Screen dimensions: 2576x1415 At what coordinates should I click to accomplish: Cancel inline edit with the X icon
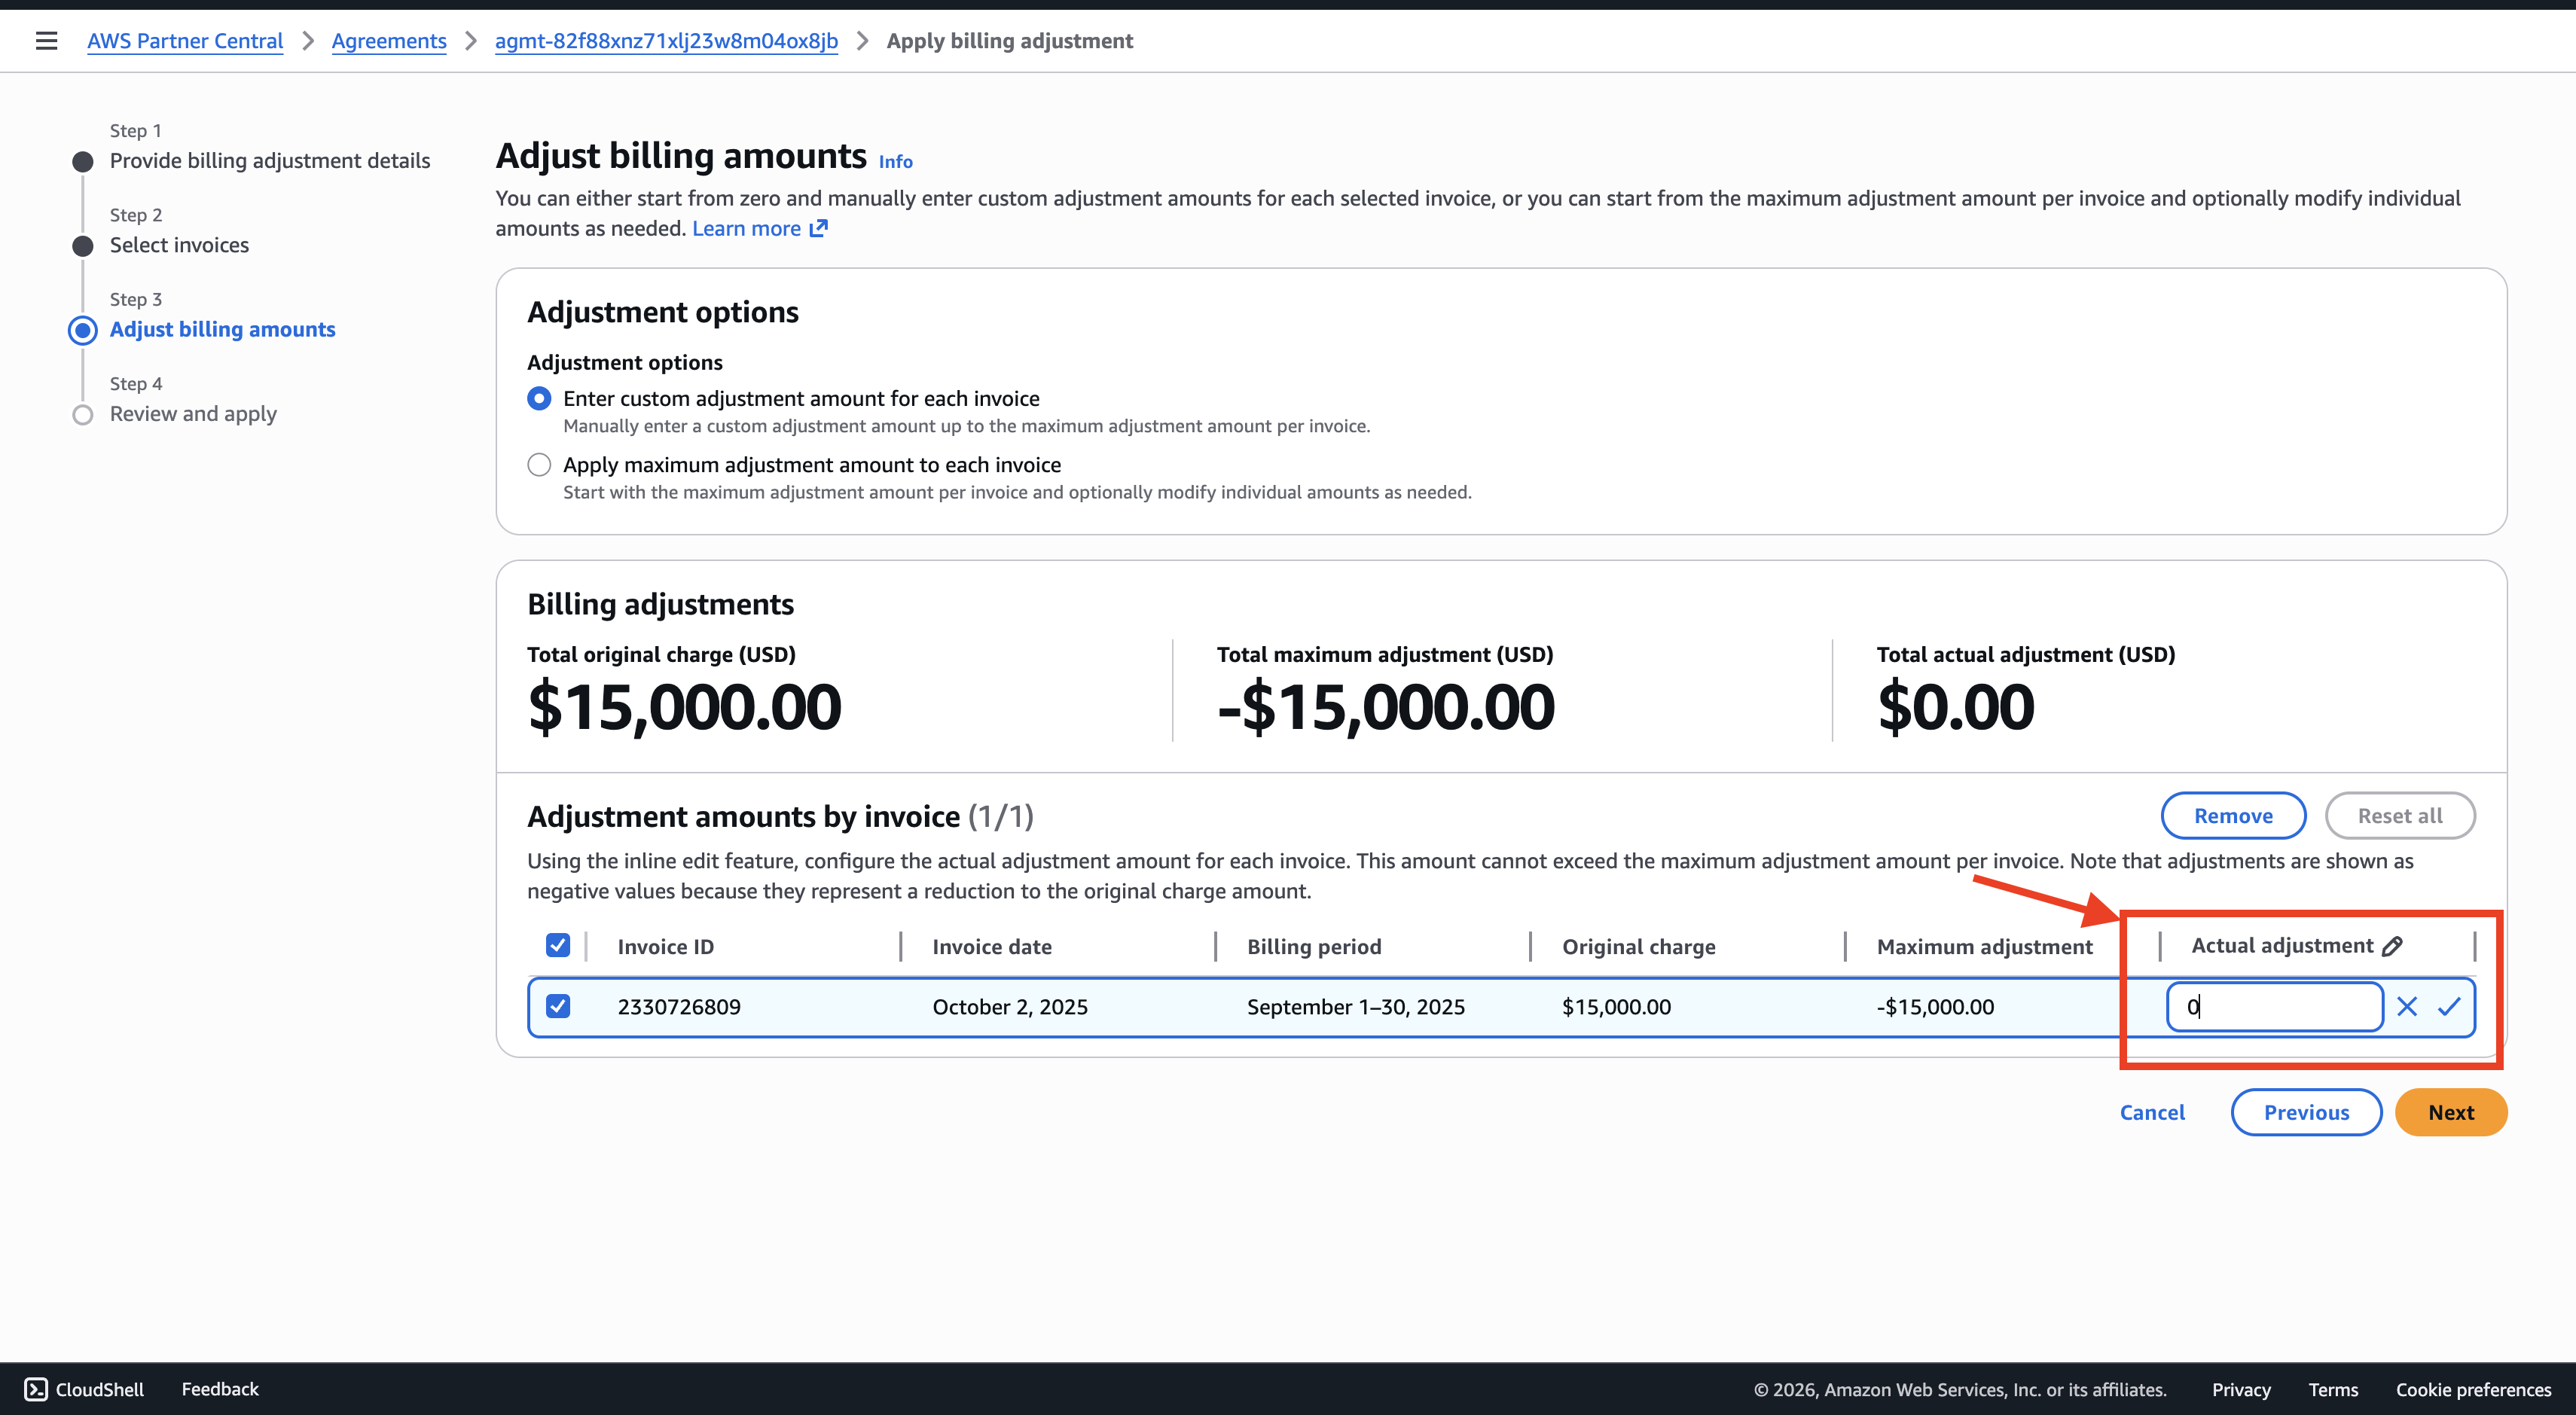(2407, 1007)
